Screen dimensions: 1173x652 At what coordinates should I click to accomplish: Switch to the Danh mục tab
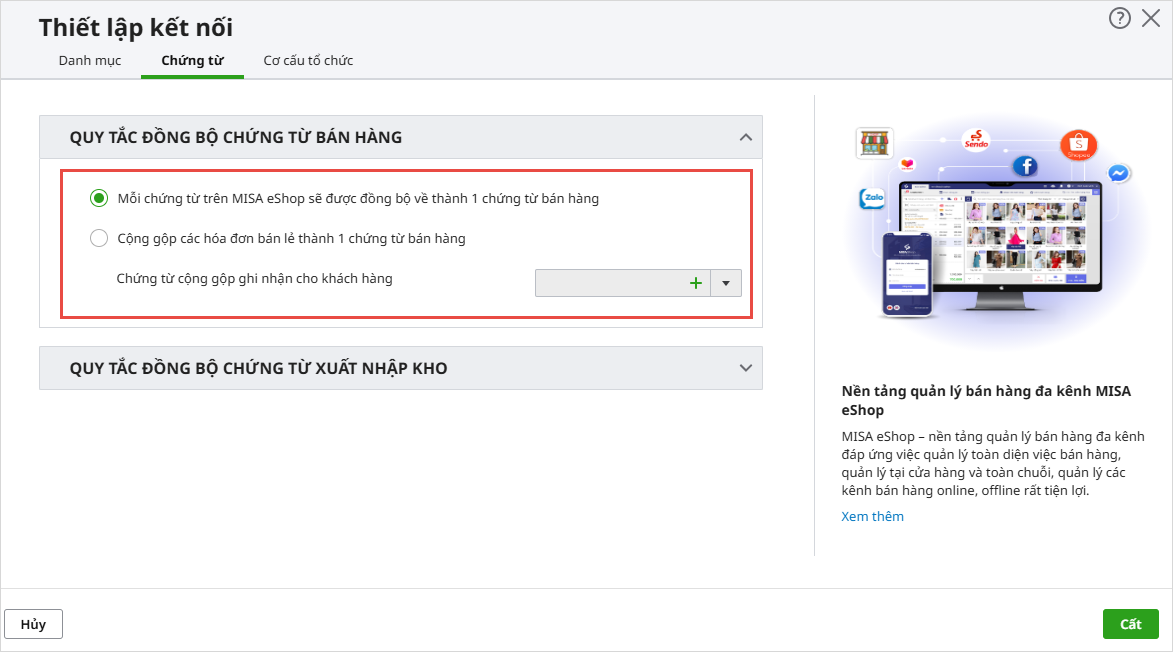[90, 61]
